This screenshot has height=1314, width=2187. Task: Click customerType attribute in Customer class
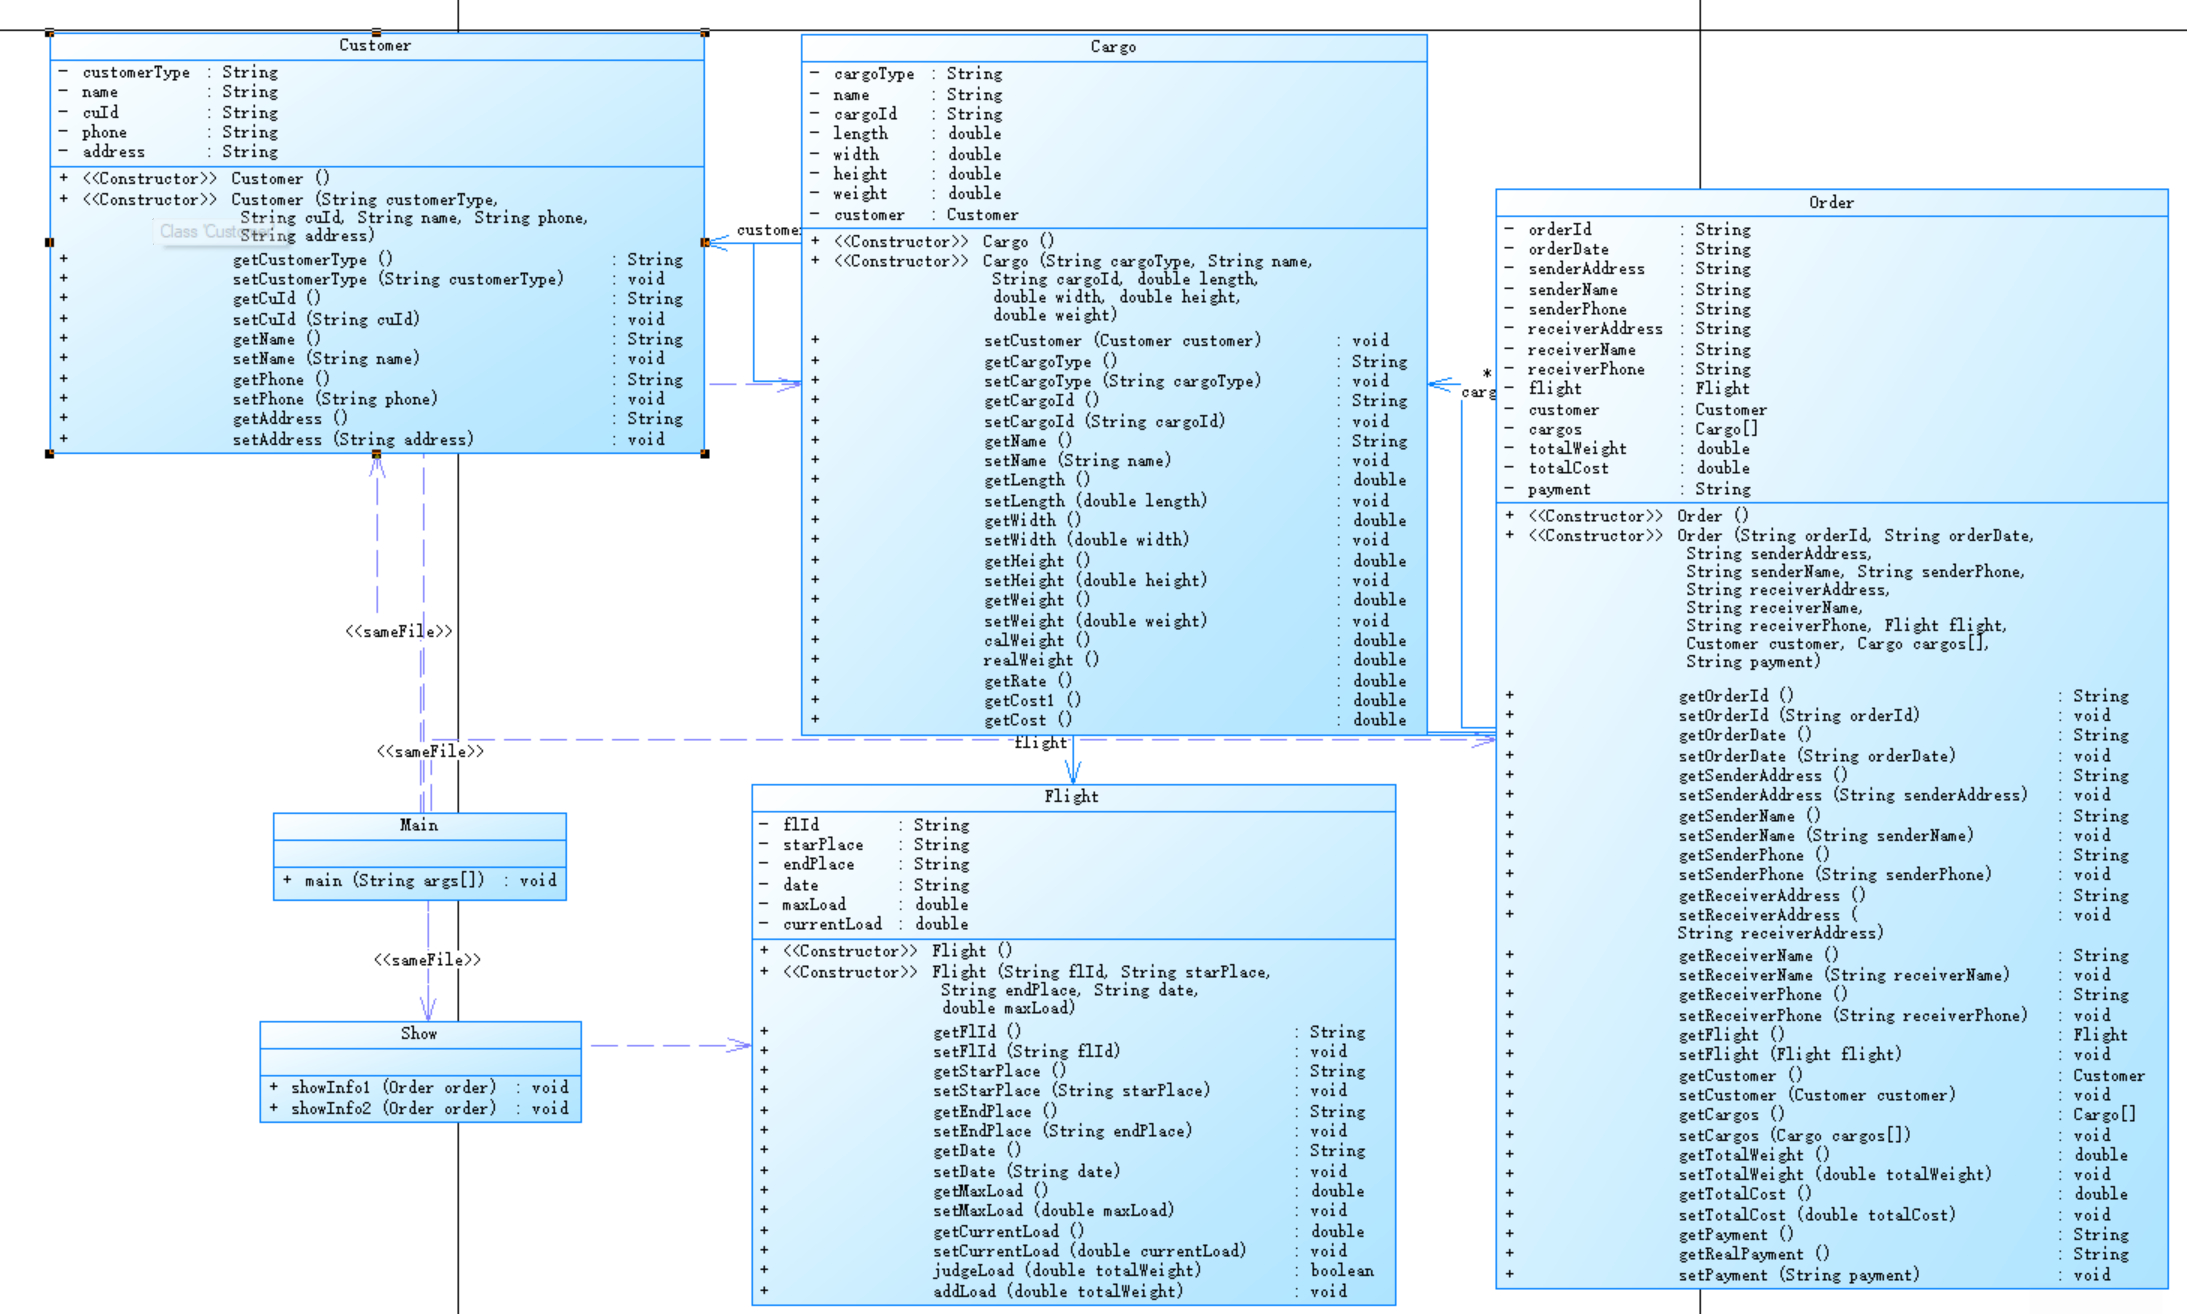(x=136, y=72)
